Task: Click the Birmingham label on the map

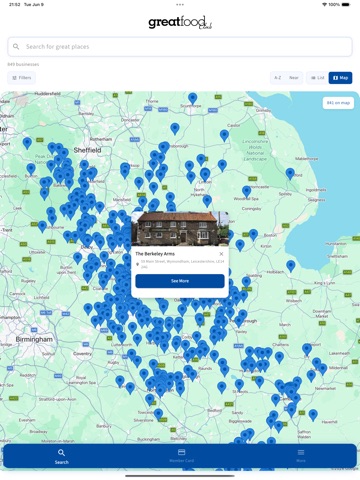Action: coord(34,339)
